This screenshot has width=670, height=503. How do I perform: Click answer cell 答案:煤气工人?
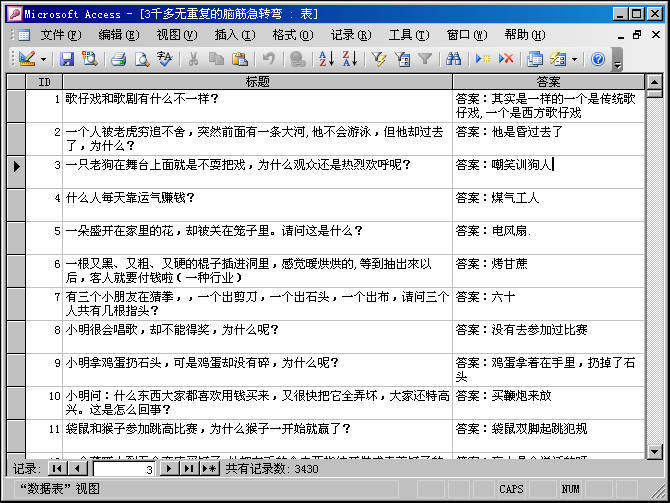(548, 205)
